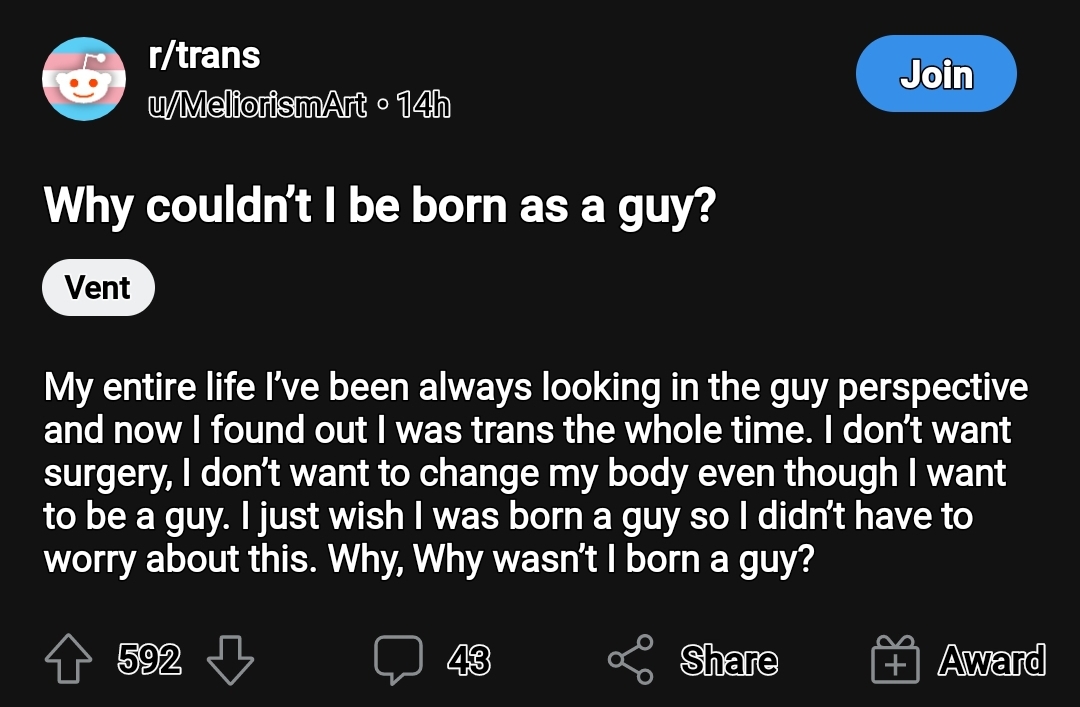This screenshot has width=1080, height=707.
Task: Click the dot separator before 14h
Action: coord(382,105)
